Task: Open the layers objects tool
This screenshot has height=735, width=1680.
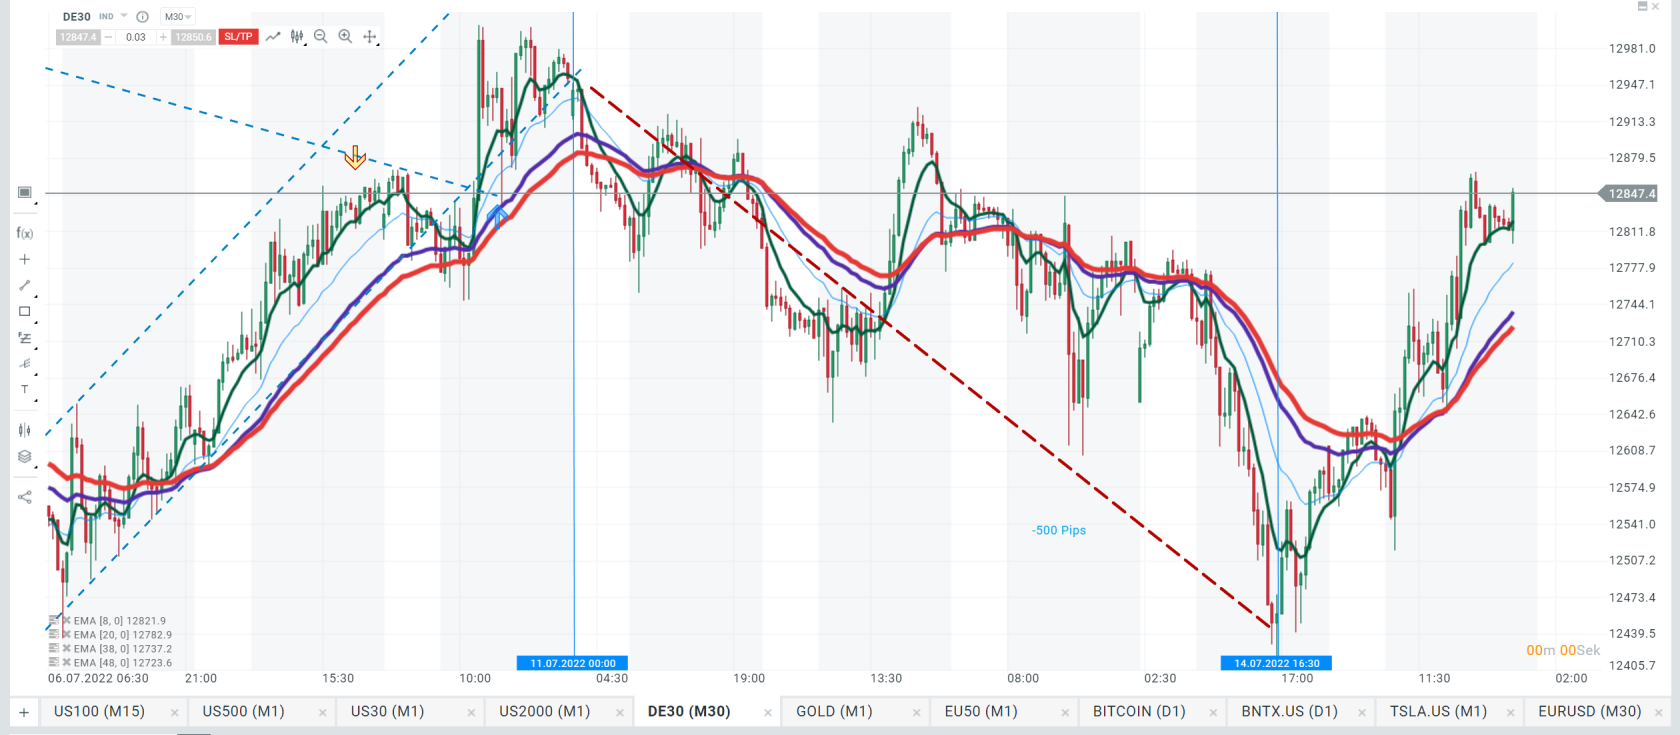Action: tap(25, 456)
